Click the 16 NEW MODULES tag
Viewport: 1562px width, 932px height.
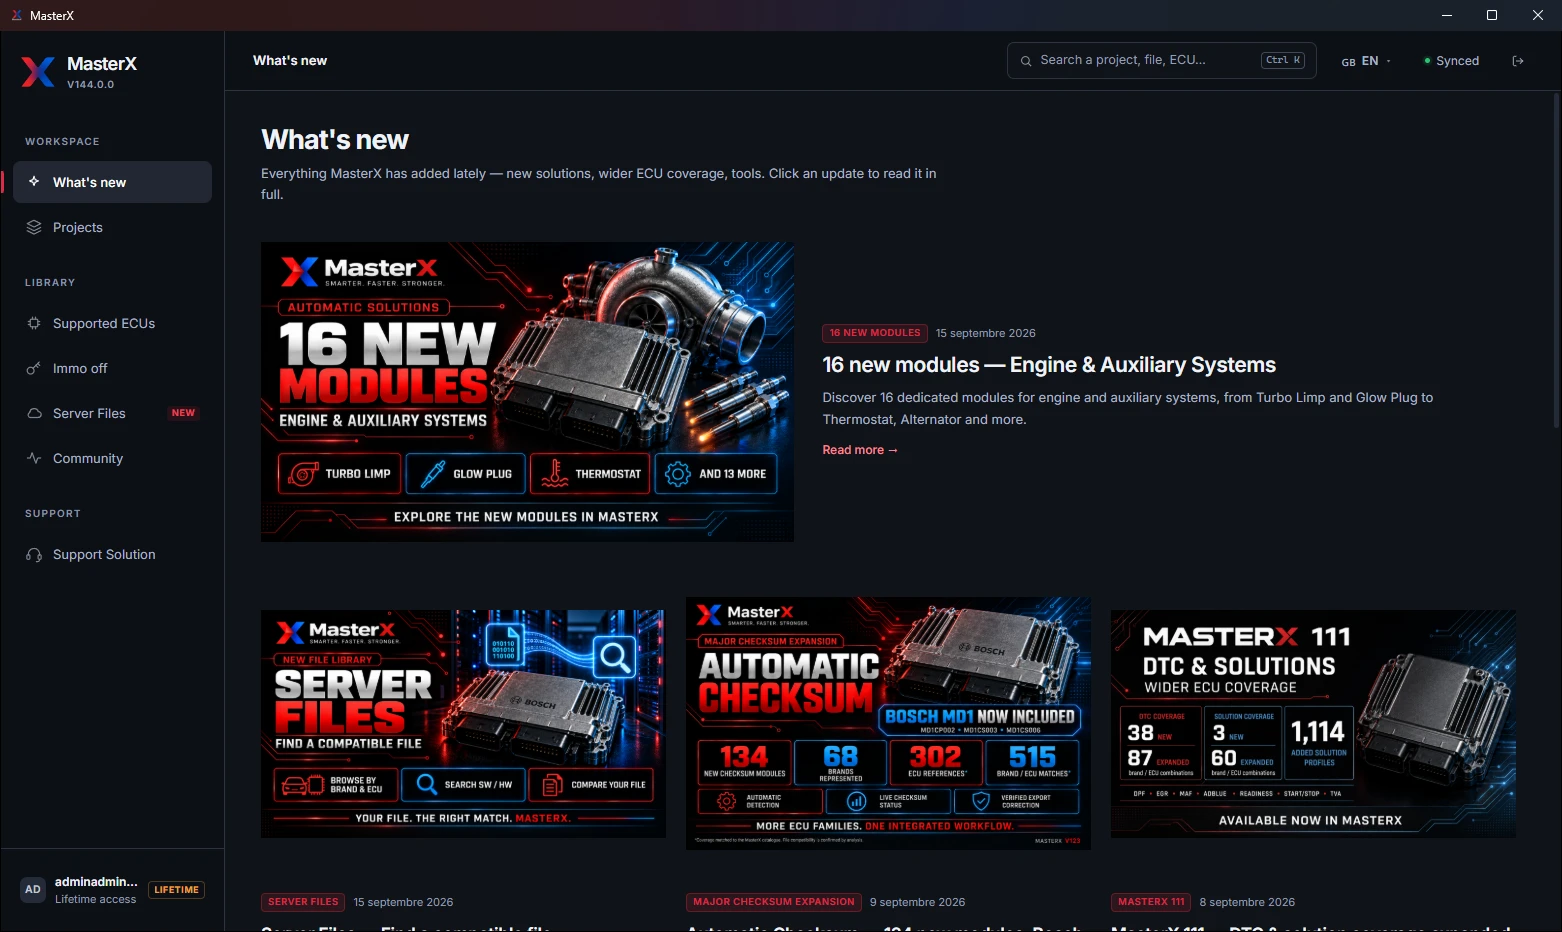pyautogui.click(x=875, y=333)
